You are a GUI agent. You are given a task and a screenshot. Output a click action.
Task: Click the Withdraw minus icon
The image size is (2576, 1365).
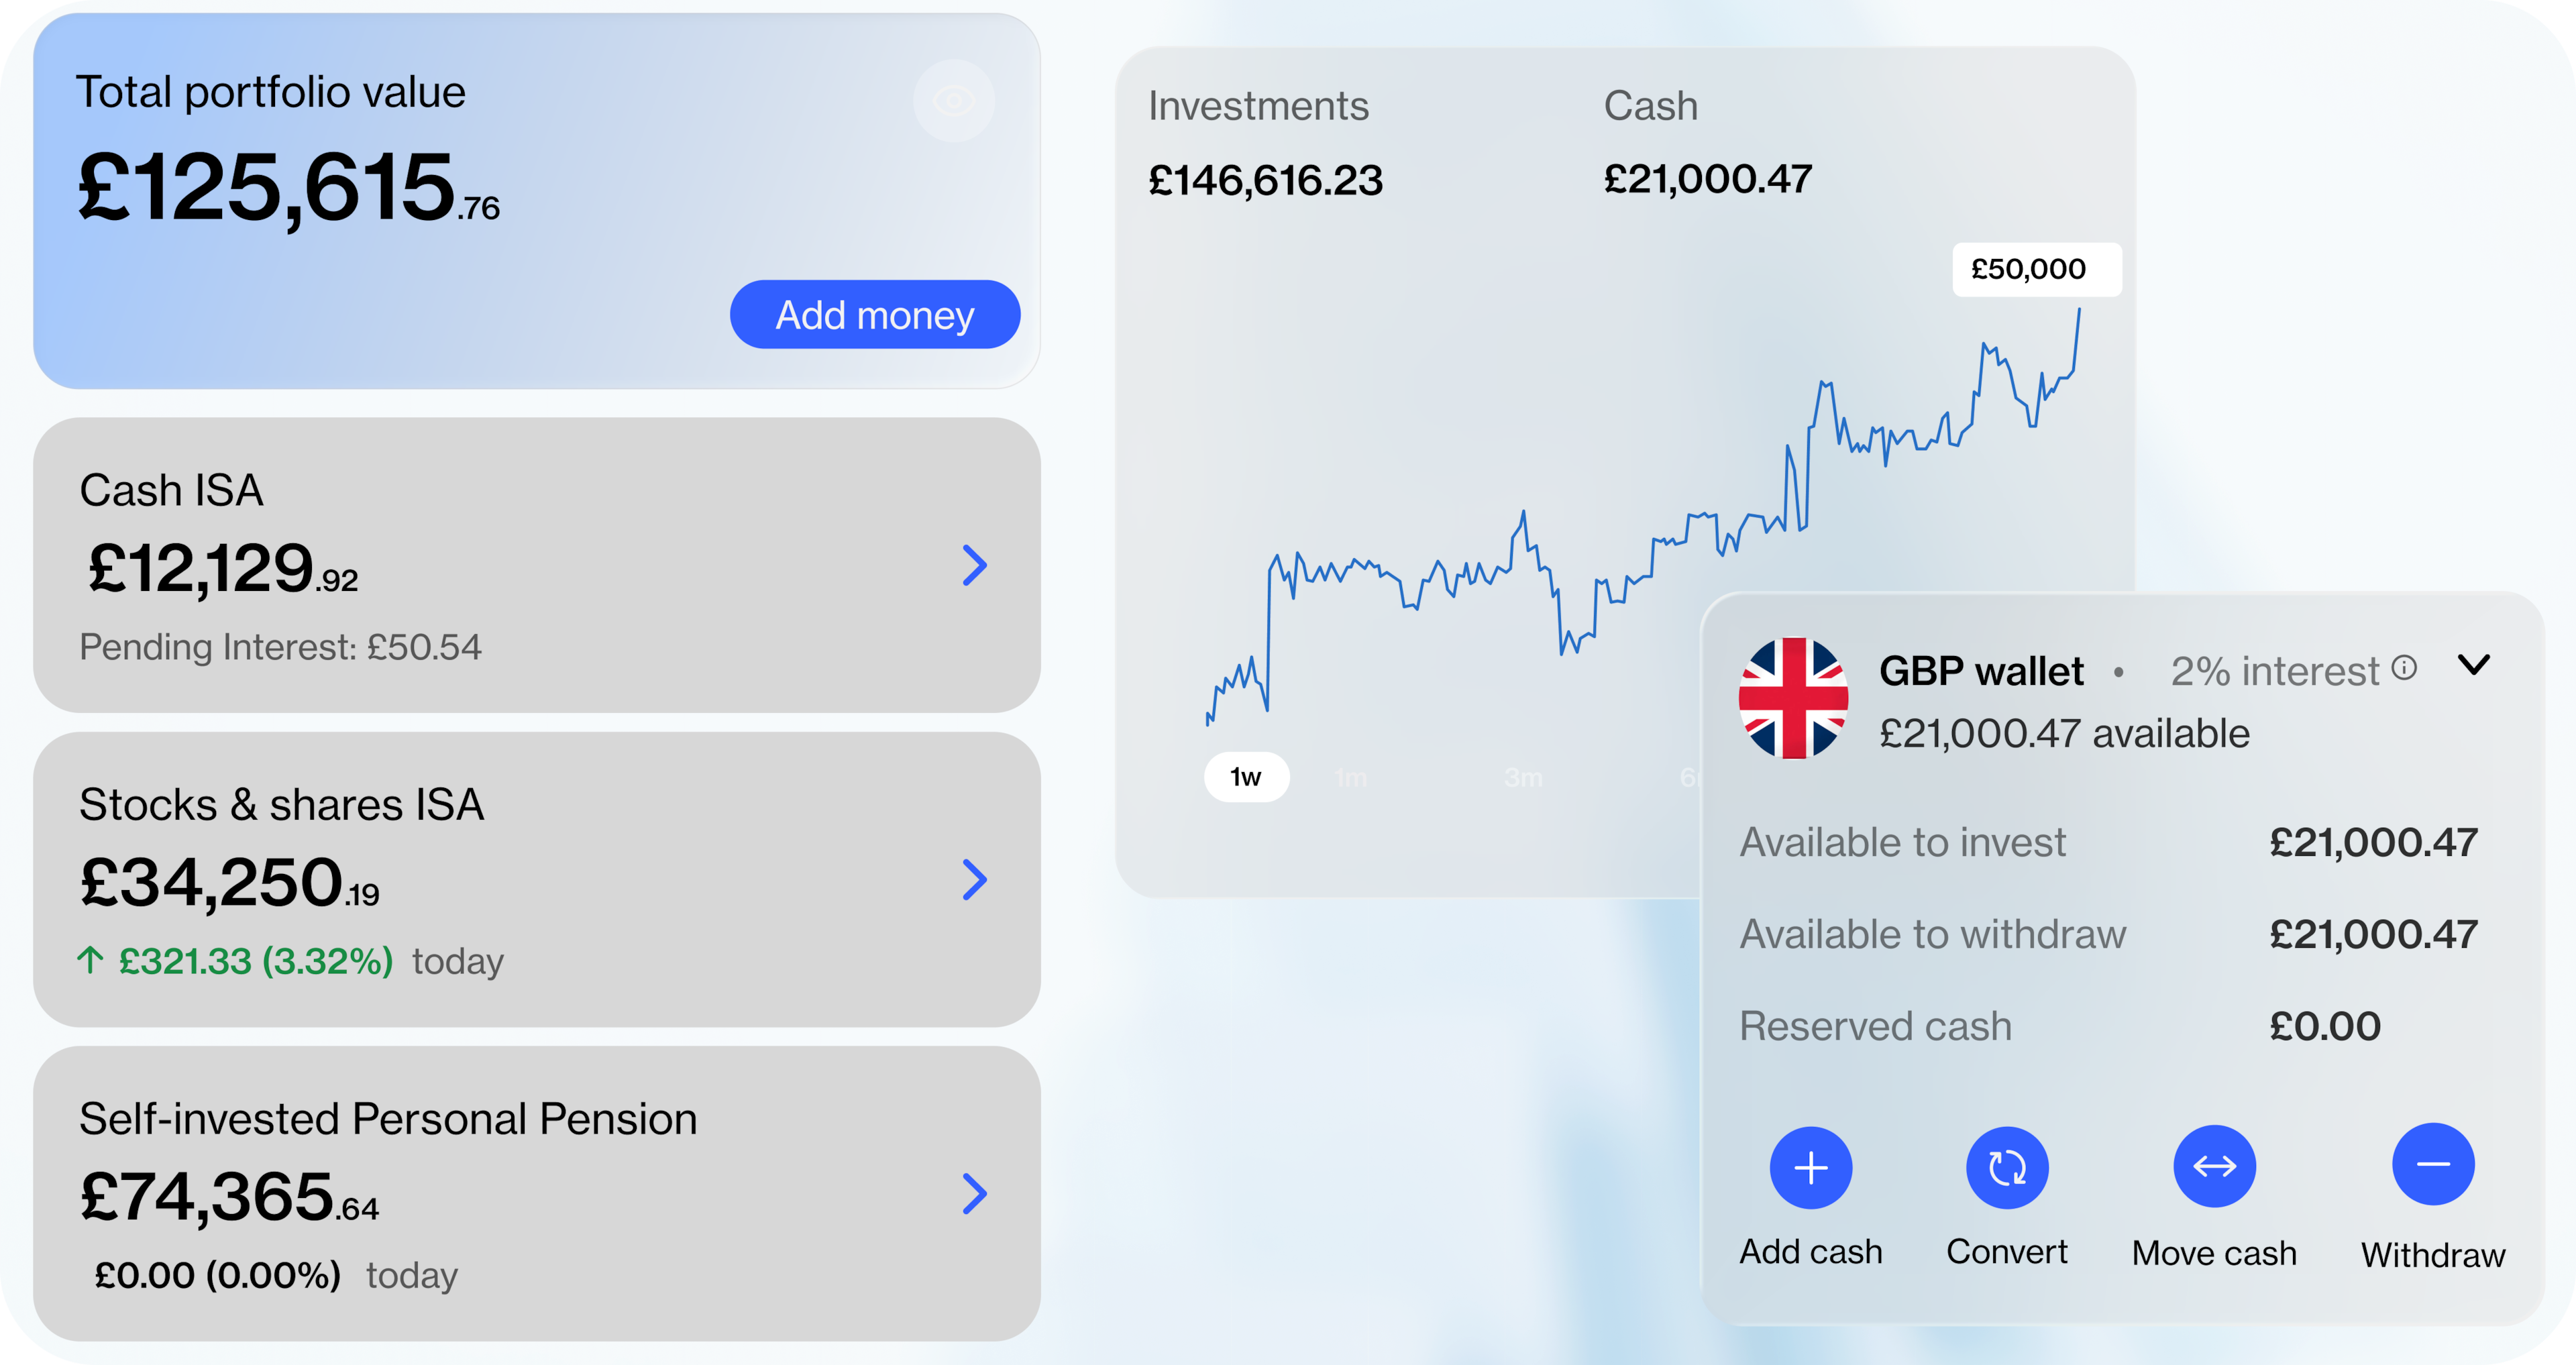2432,1164
